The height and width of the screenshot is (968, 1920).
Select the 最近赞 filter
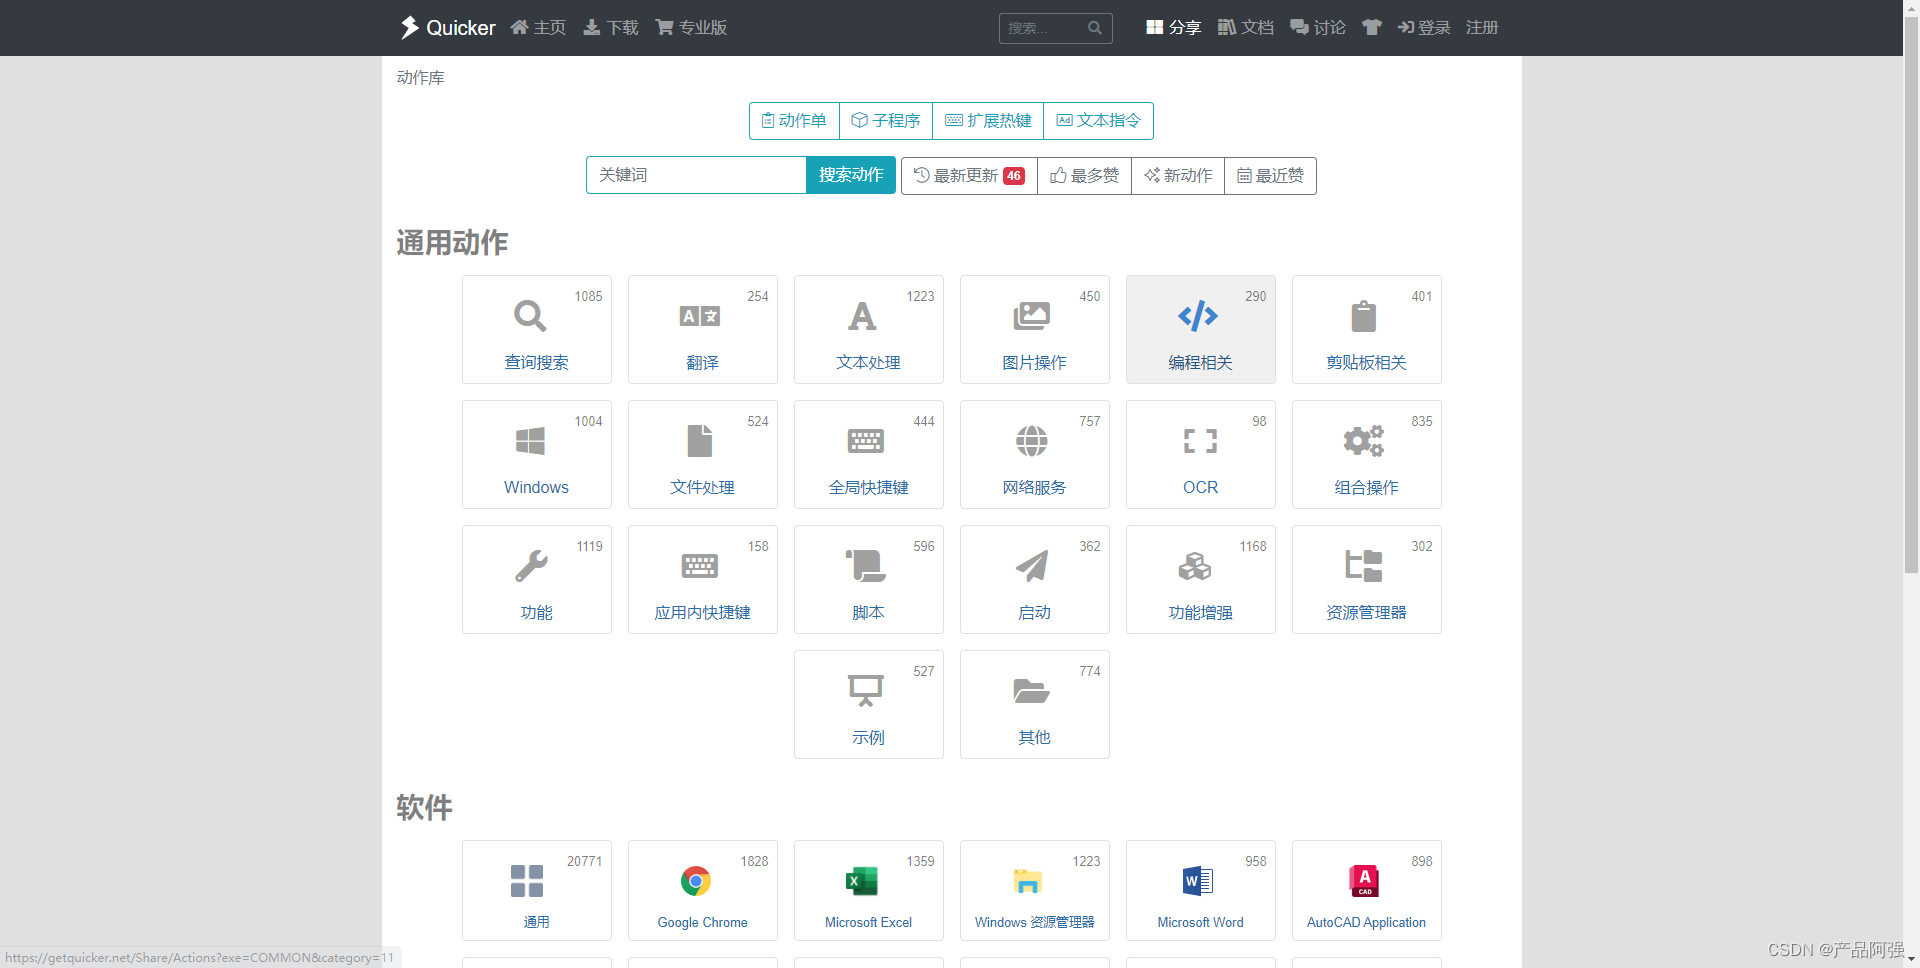point(1270,175)
